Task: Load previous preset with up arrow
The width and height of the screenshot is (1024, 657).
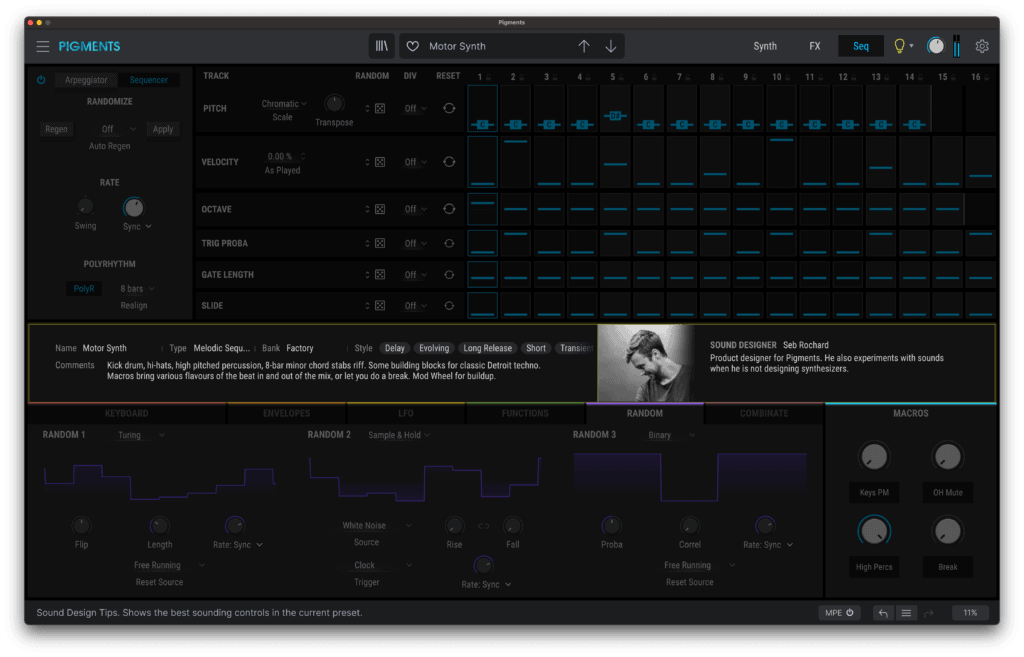Action: pos(584,46)
